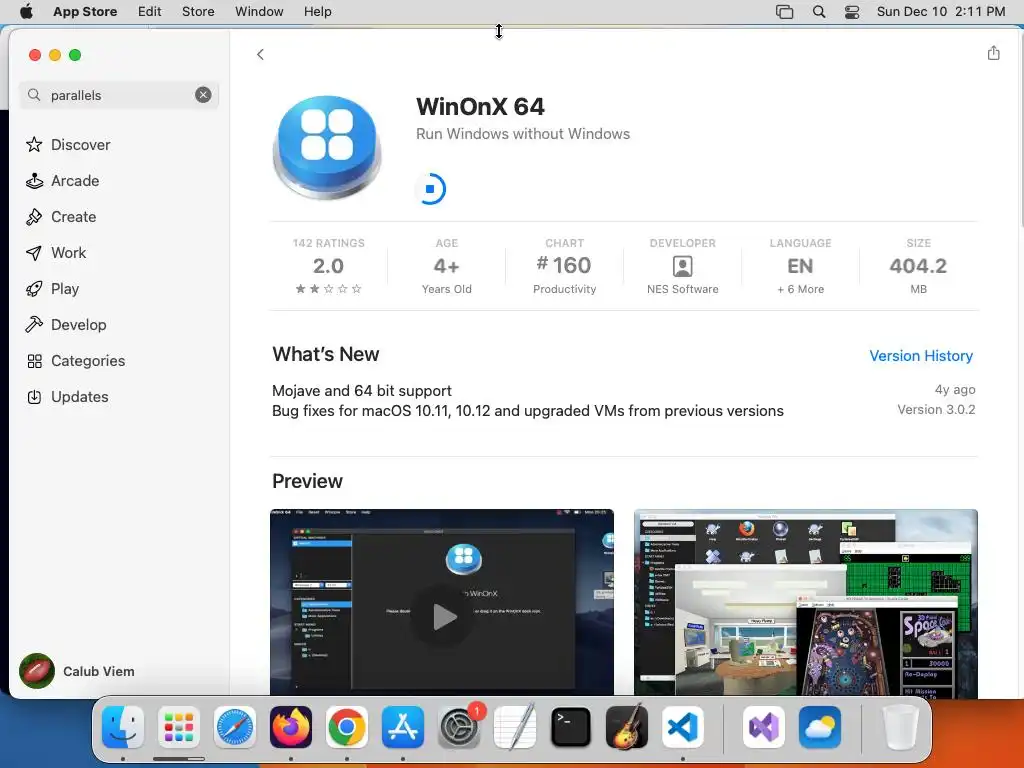
Task: Open TextEdit from the Dock
Action: point(515,727)
